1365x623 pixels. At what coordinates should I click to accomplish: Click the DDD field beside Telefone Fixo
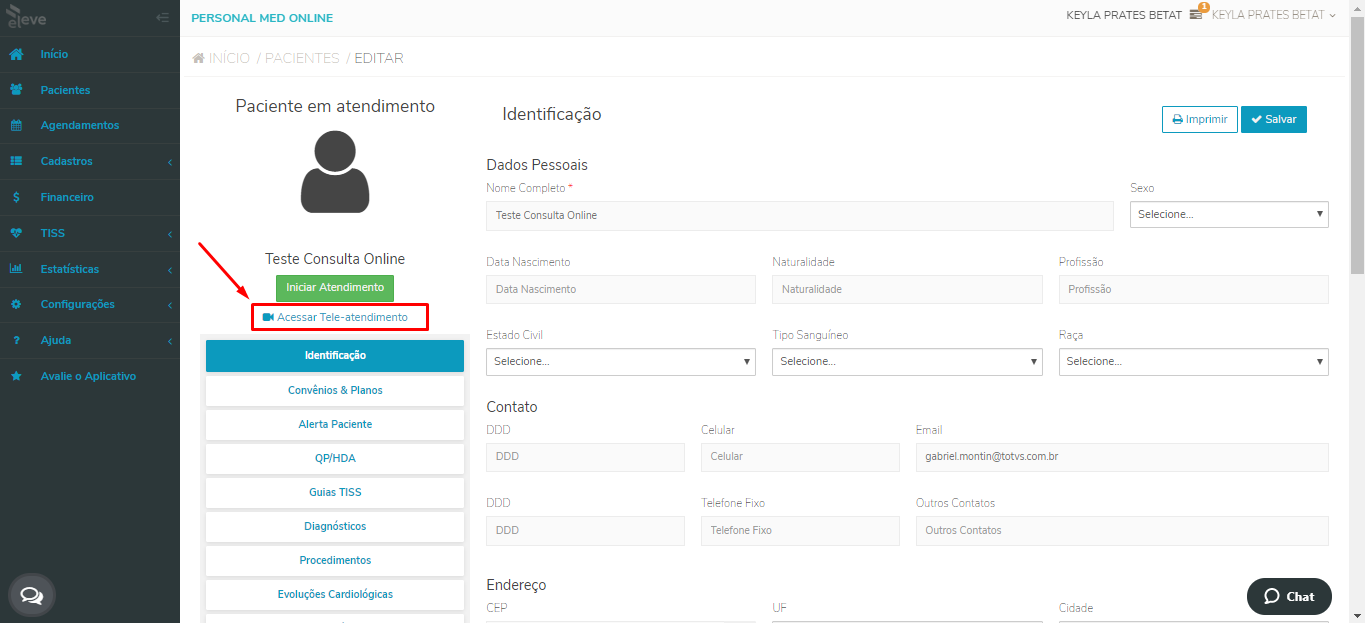[585, 530]
